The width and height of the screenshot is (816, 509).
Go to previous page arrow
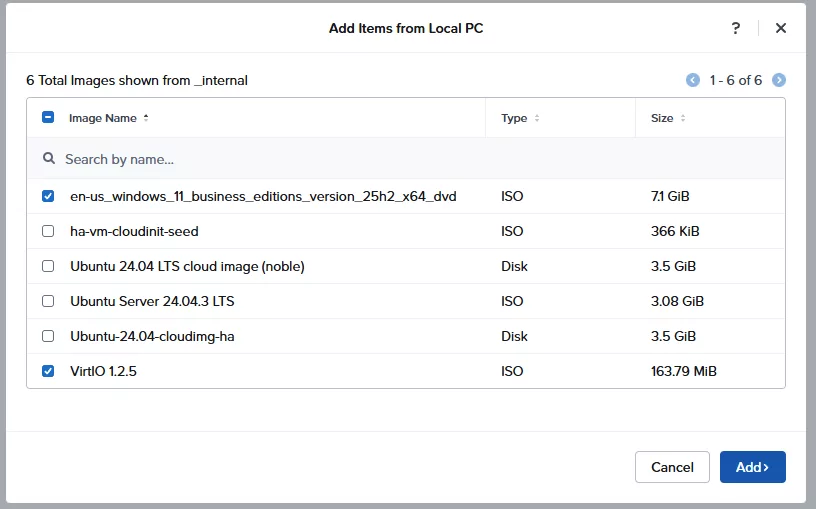[693, 80]
